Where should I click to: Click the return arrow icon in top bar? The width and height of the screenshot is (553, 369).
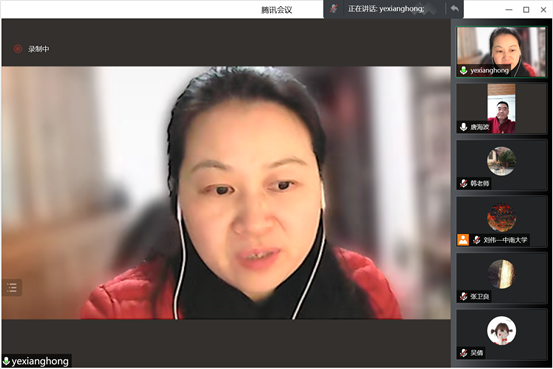[455, 8]
